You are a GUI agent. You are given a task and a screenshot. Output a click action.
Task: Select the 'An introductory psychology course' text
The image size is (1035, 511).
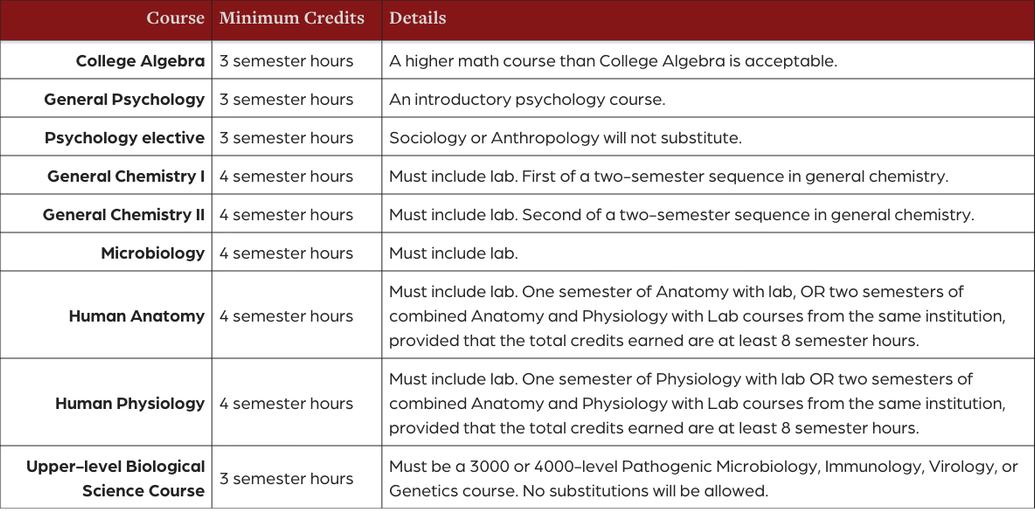click(526, 99)
